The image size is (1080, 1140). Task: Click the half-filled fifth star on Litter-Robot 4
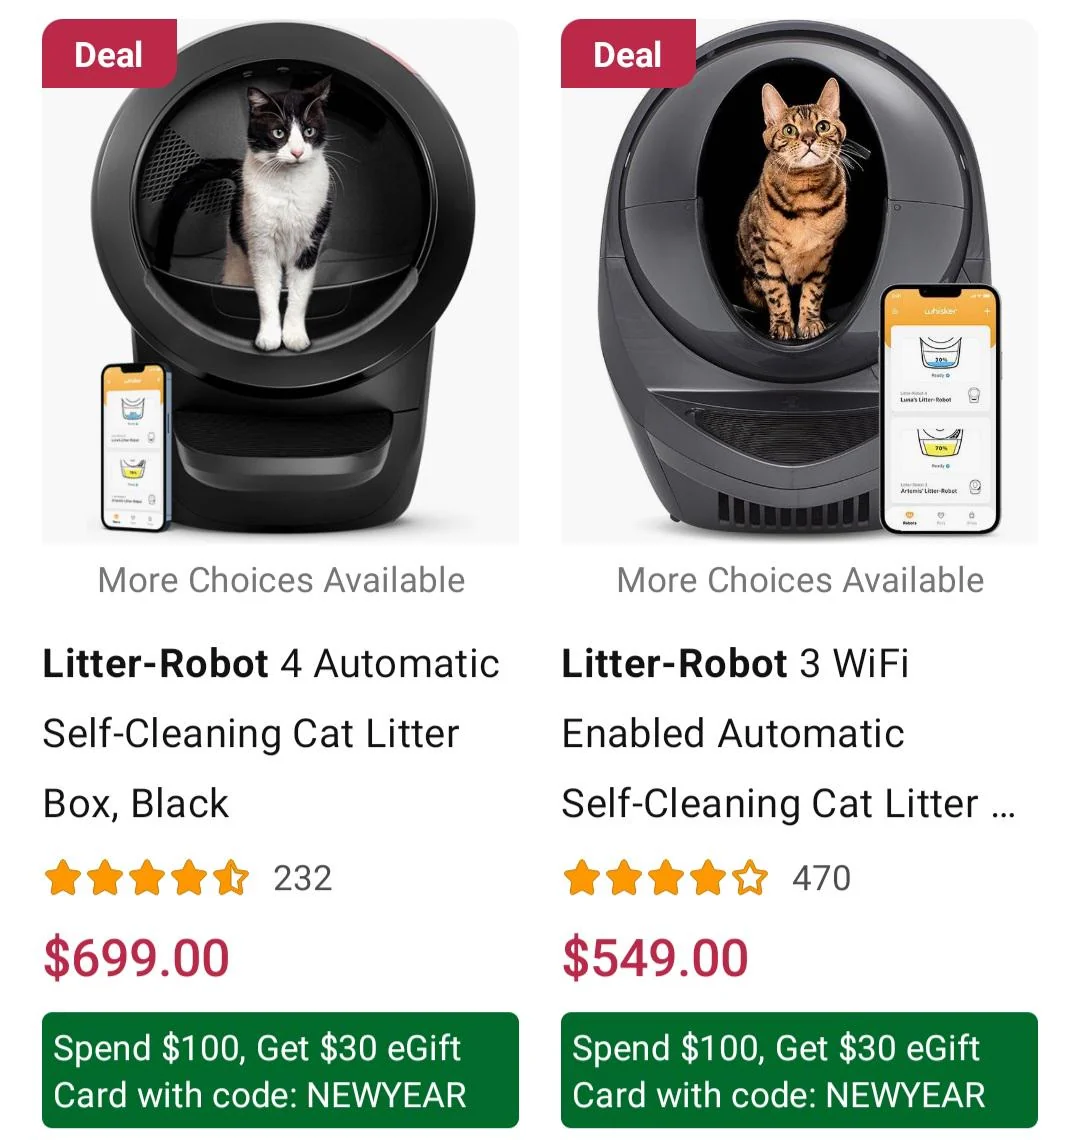[232, 878]
